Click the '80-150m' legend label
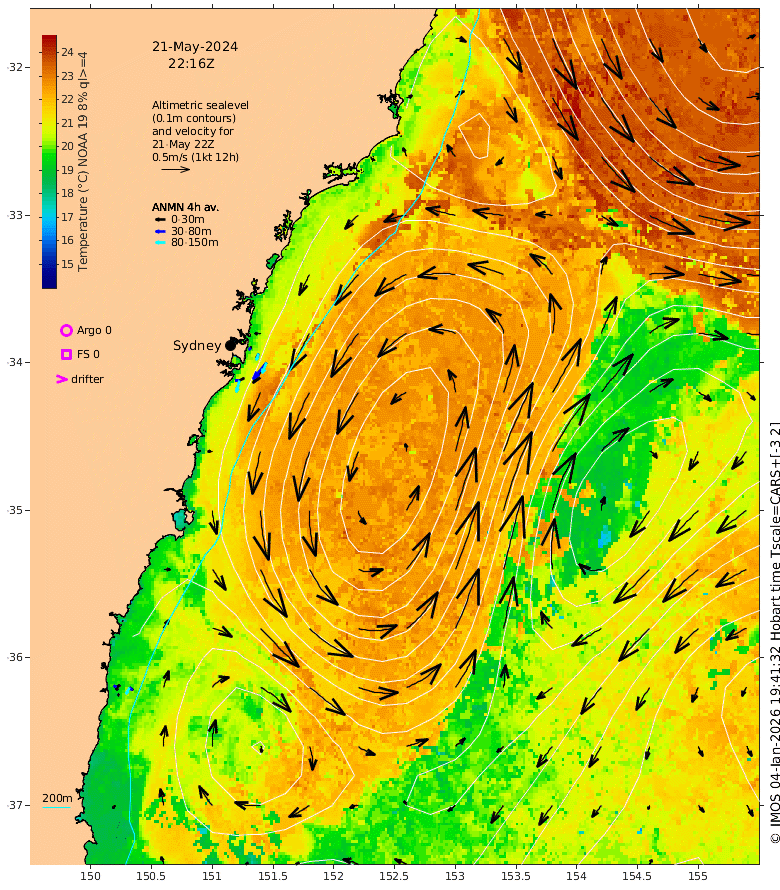This screenshot has height=890, width=780. [x=195, y=242]
